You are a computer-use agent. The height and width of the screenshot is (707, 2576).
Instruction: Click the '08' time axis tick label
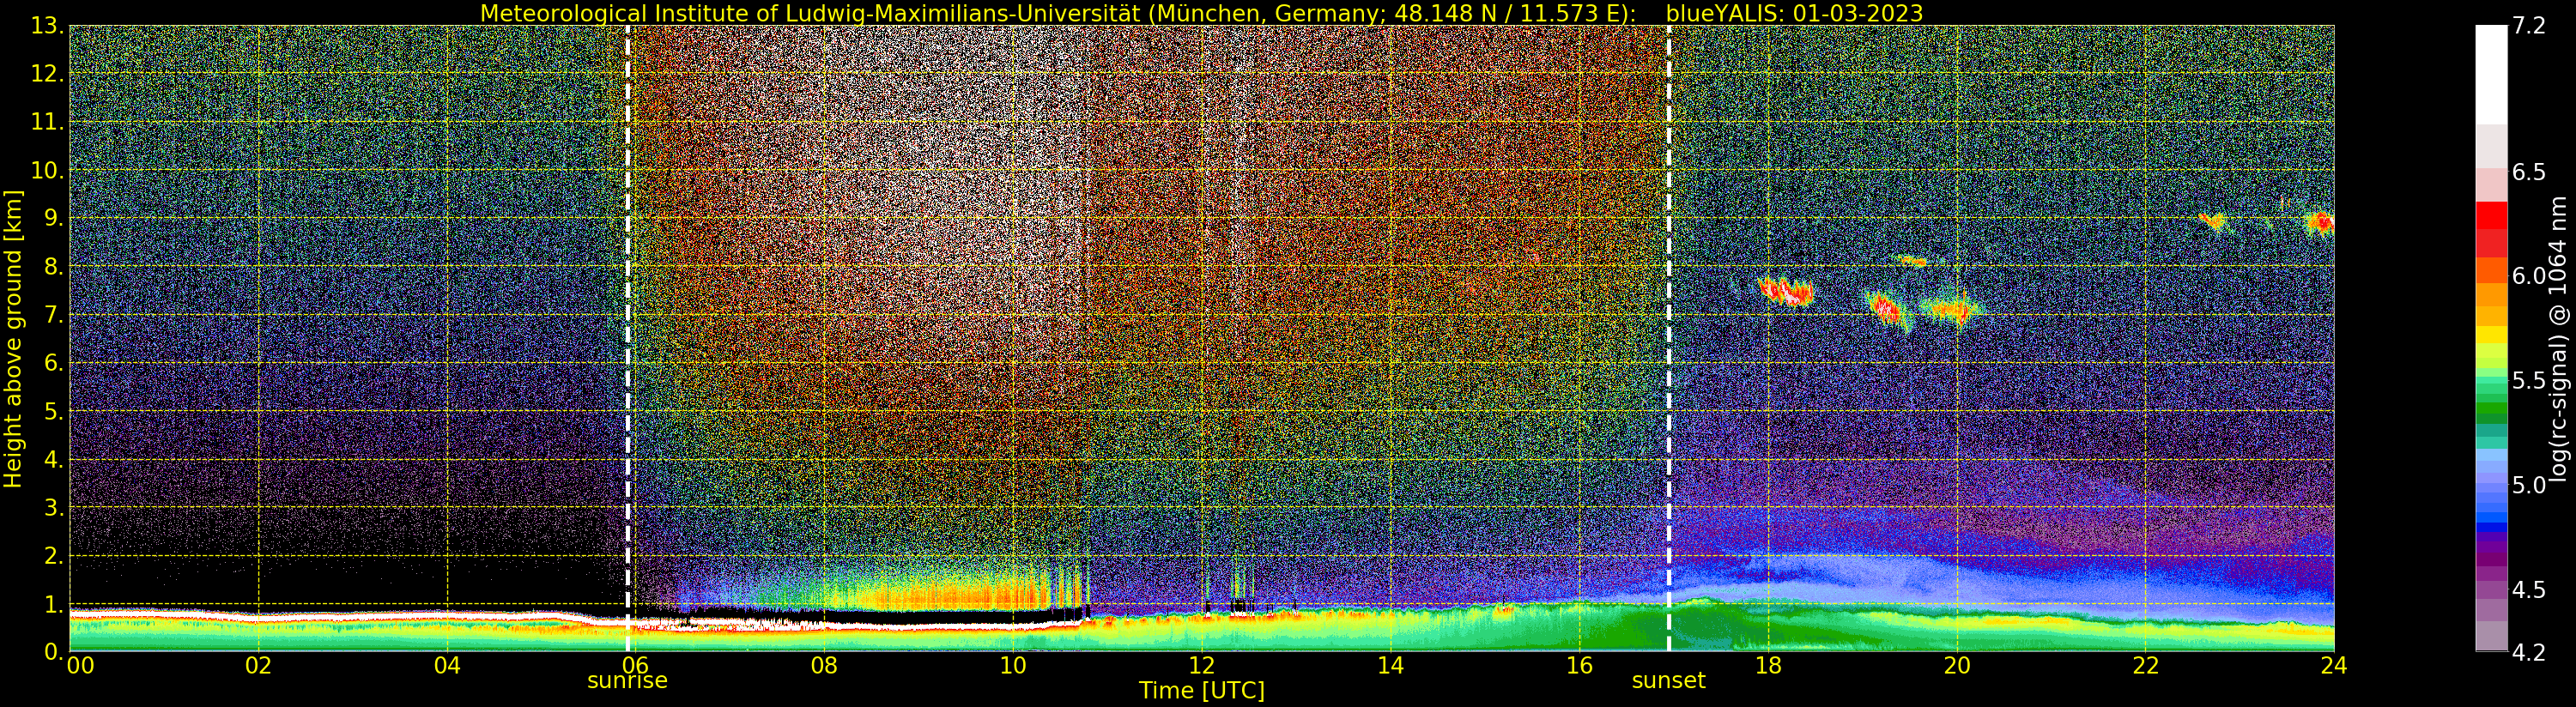(x=824, y=665)
